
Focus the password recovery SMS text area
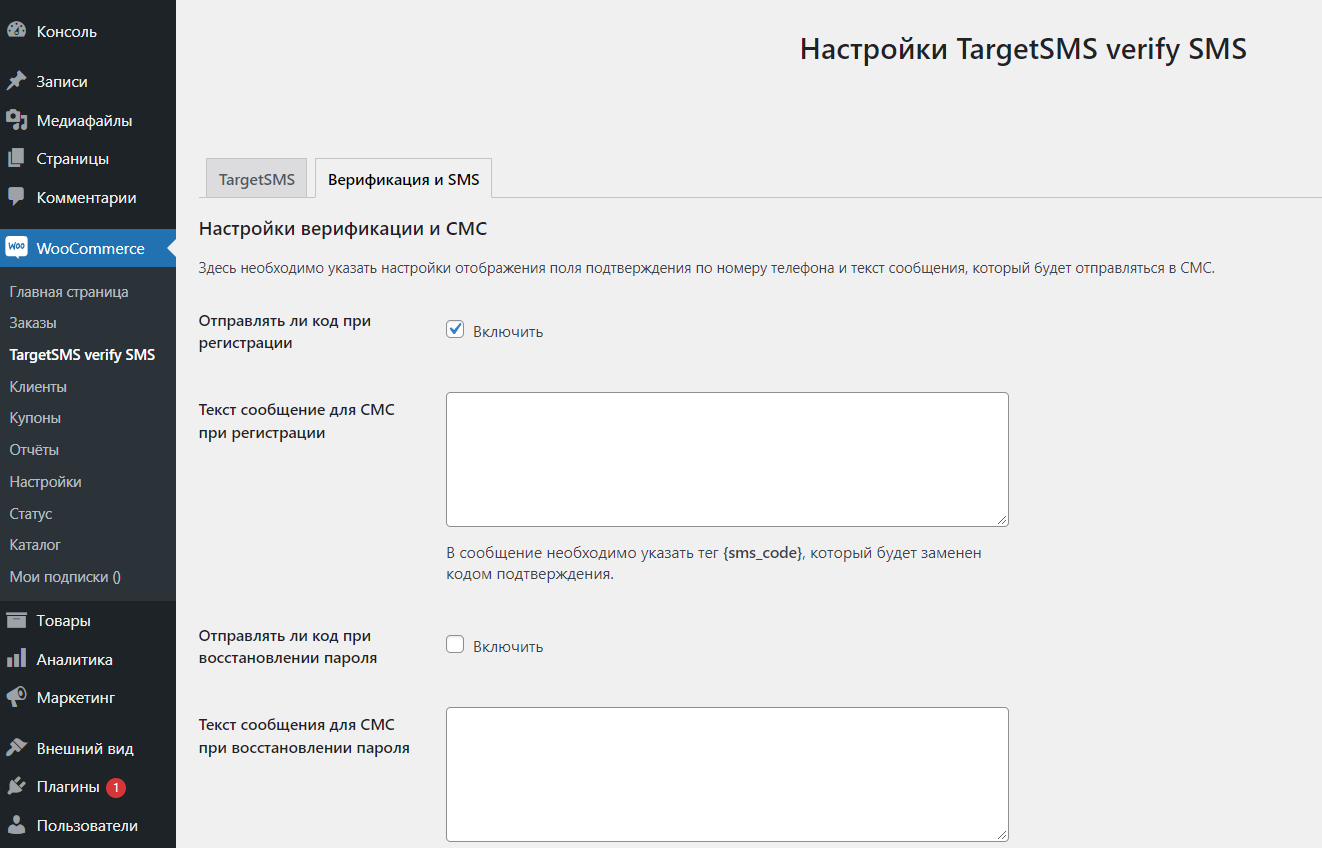click(x=727, y=774)
